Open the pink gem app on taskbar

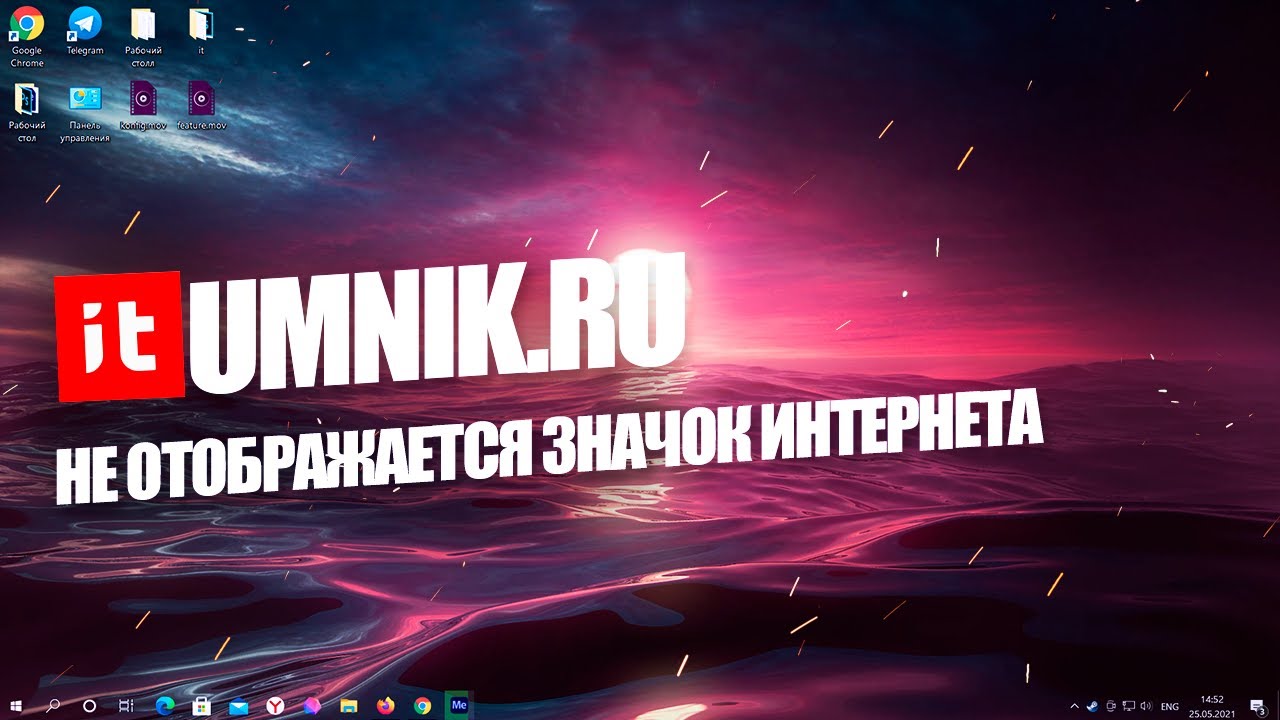pos(312,705)
